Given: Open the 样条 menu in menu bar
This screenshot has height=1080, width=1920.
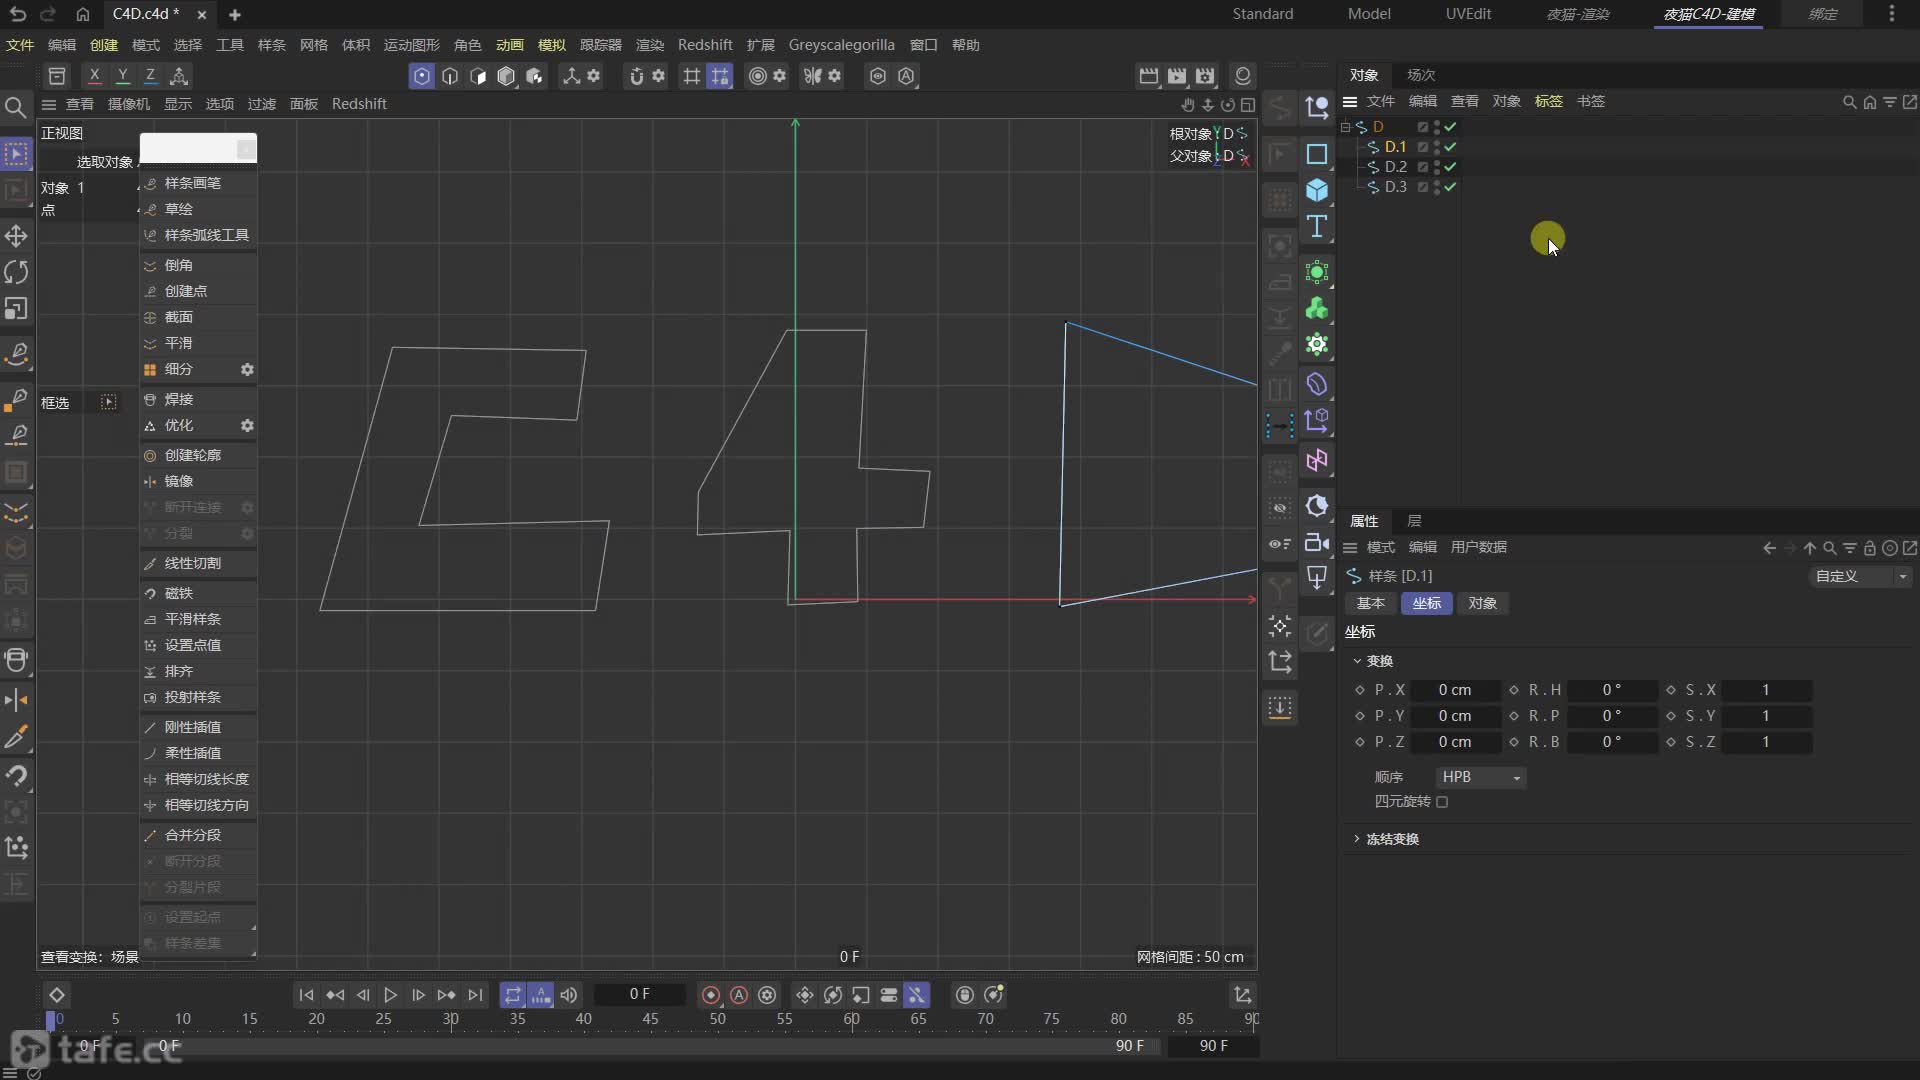Looking at the screenshot, I should tap(271, 45).
